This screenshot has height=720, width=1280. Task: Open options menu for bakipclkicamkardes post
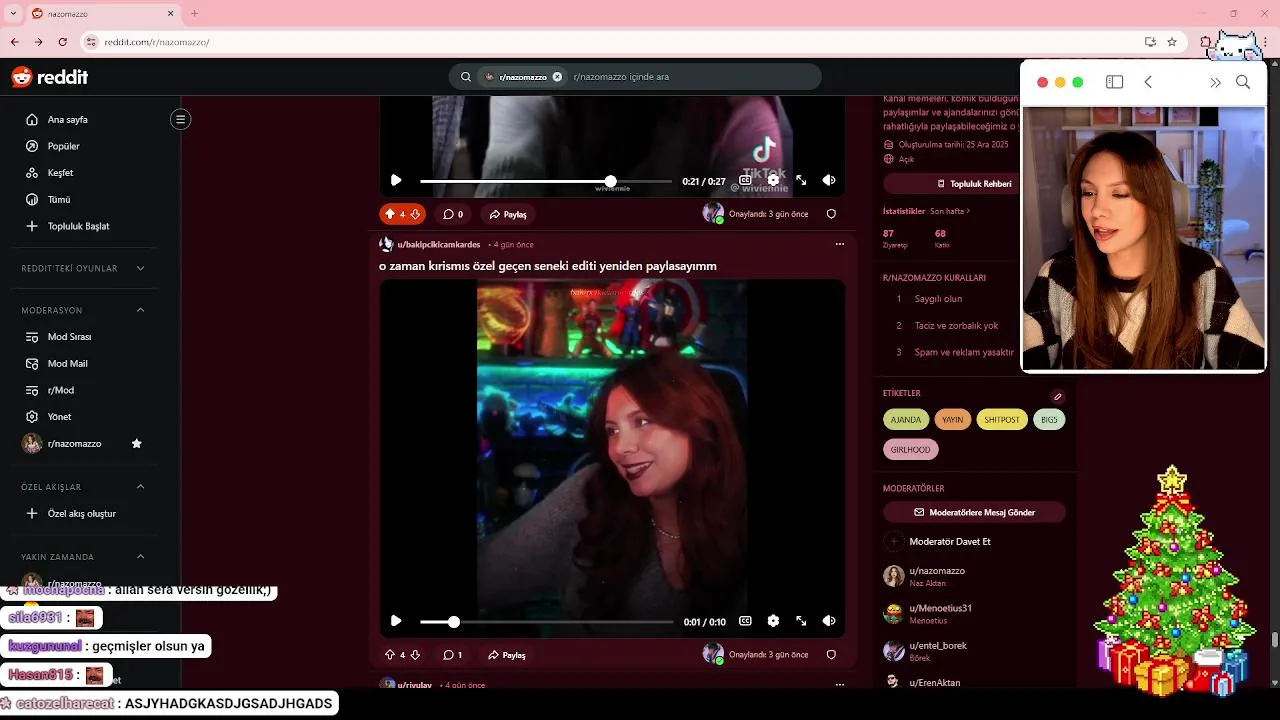pos(839,244)
